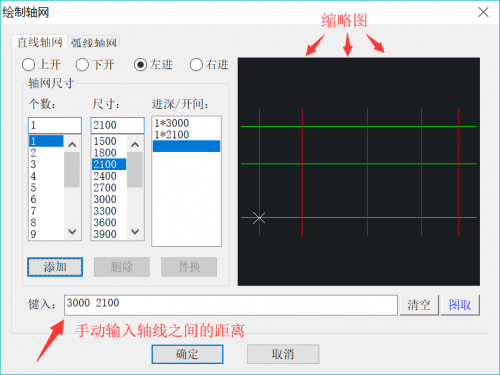Choose size 1500 in the 尺寸 list
Screen dimensions: 500x375
(x=109, y=141)
